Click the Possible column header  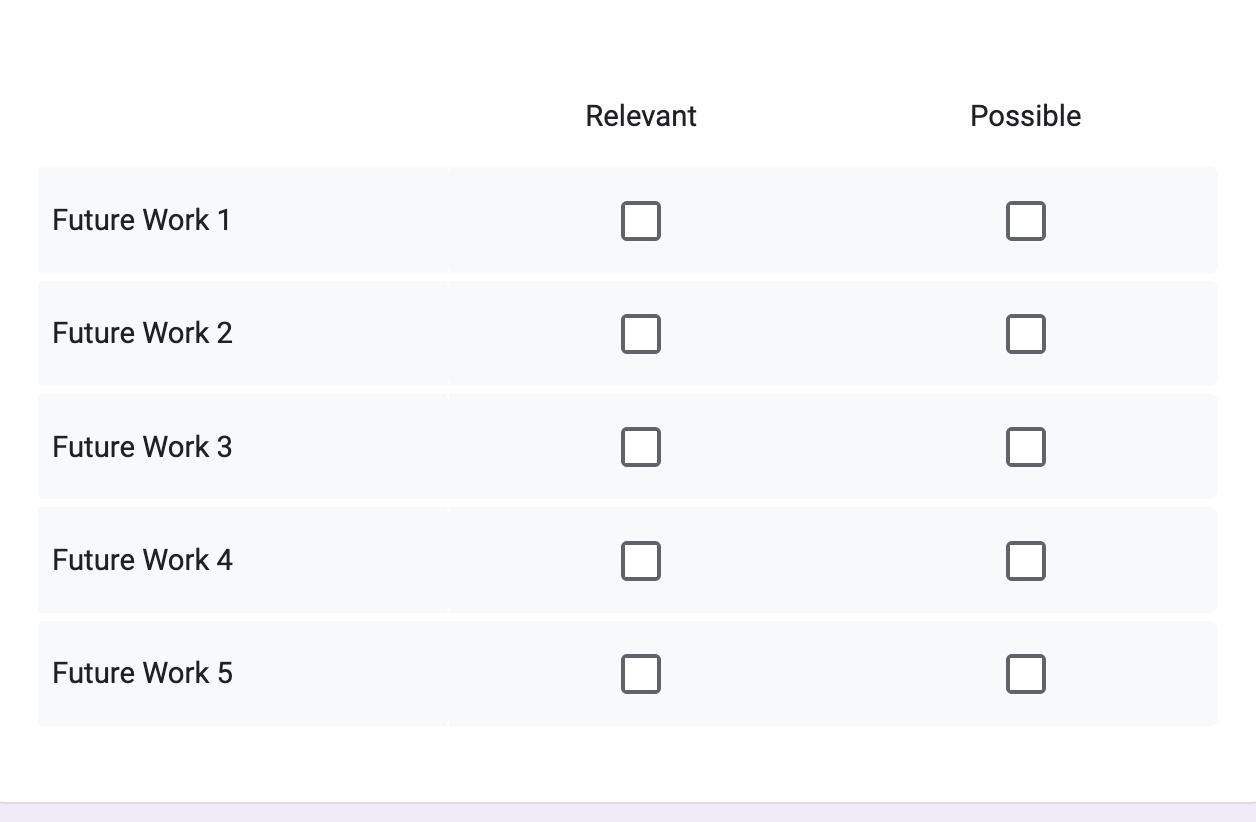tap(1026, 116)
